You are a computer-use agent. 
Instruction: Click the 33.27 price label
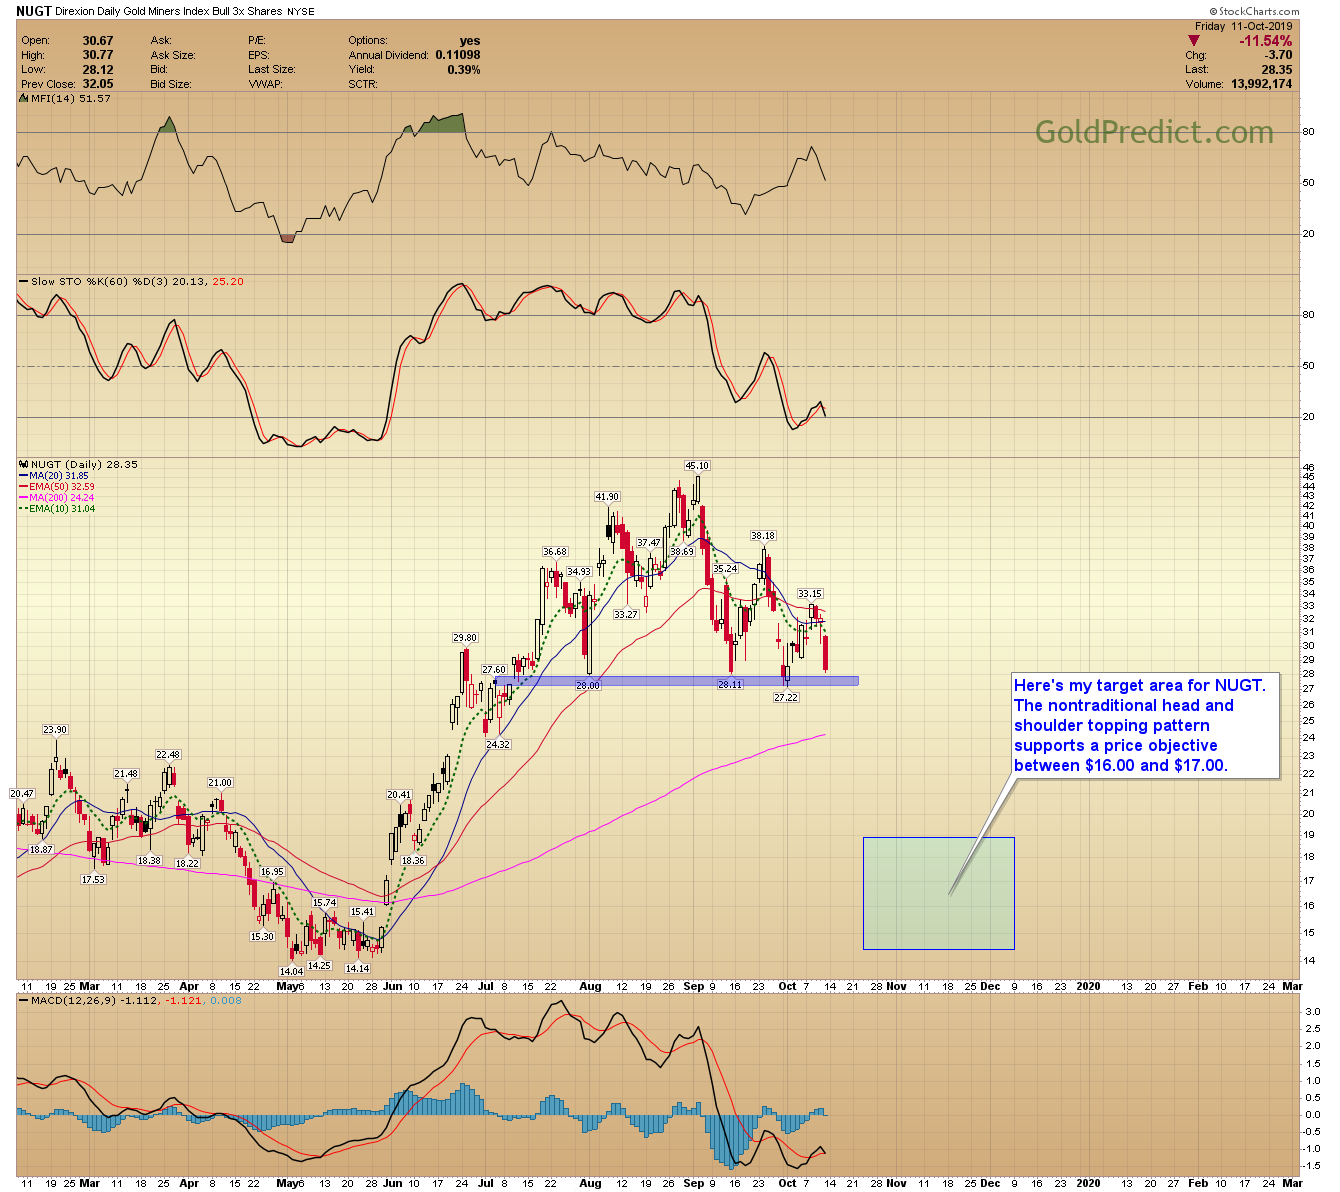[x=626, y=614]
